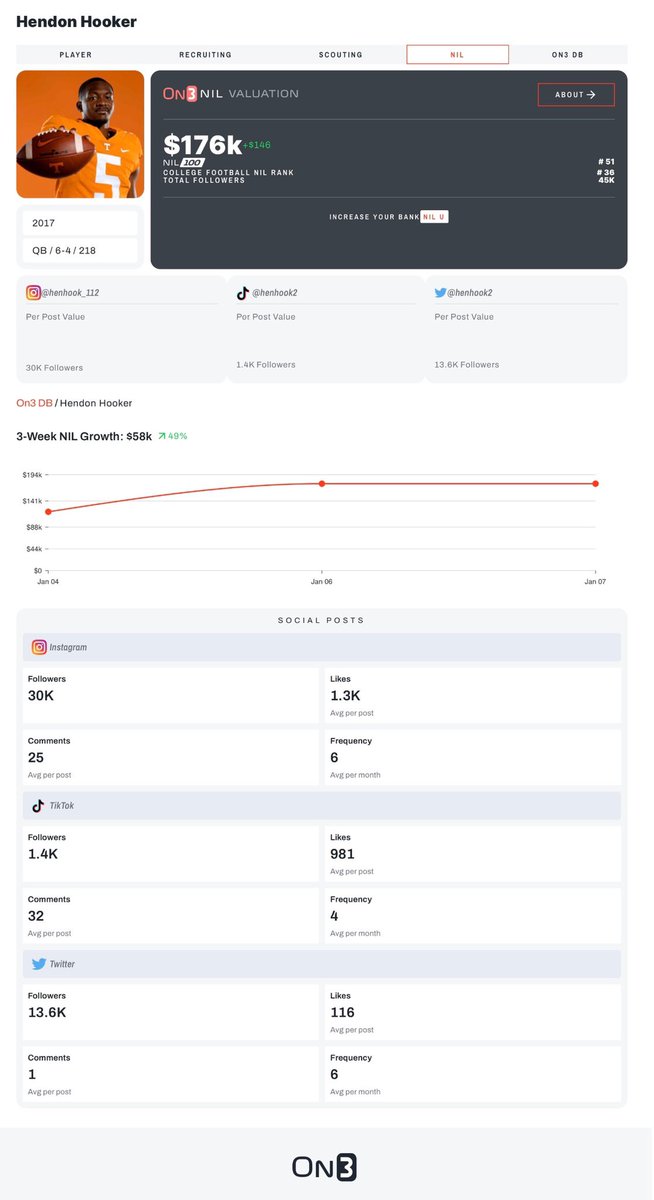Image resolution: width=654 pixels, height=1200 pixels.
Task: Click the $176k valuation figure
Action: (202, 145)
